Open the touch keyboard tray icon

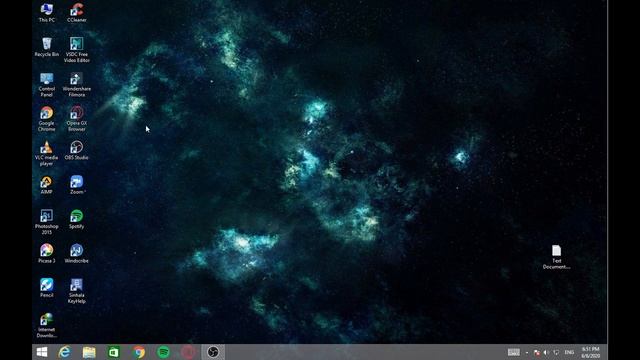[513, 352]
